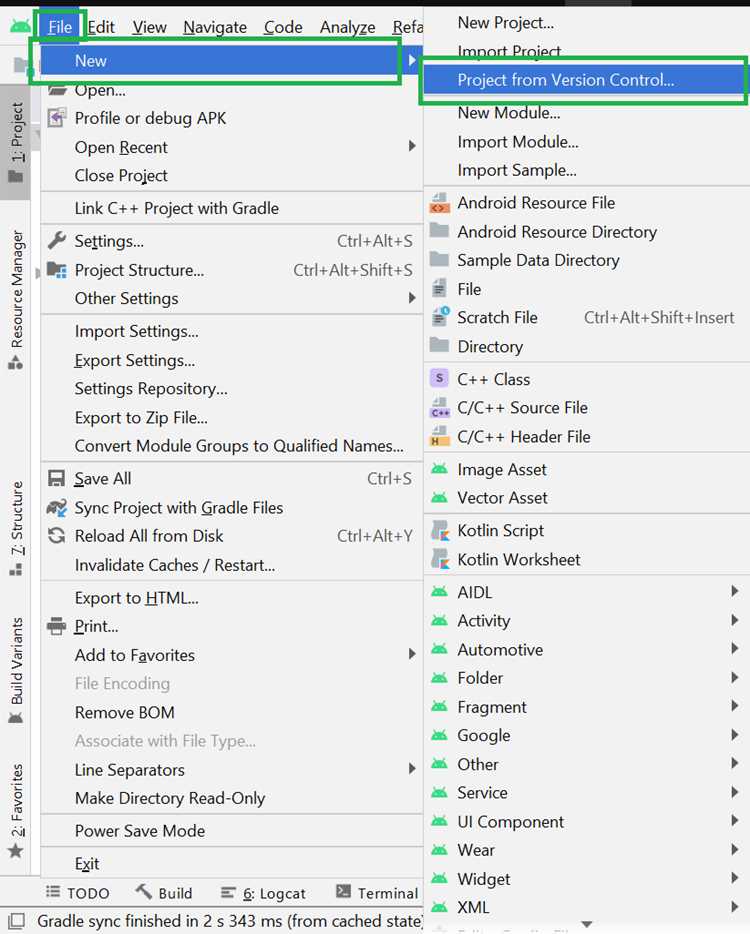
Task: Expand the Other Settings submenu arrow
Action: point(412,298)
